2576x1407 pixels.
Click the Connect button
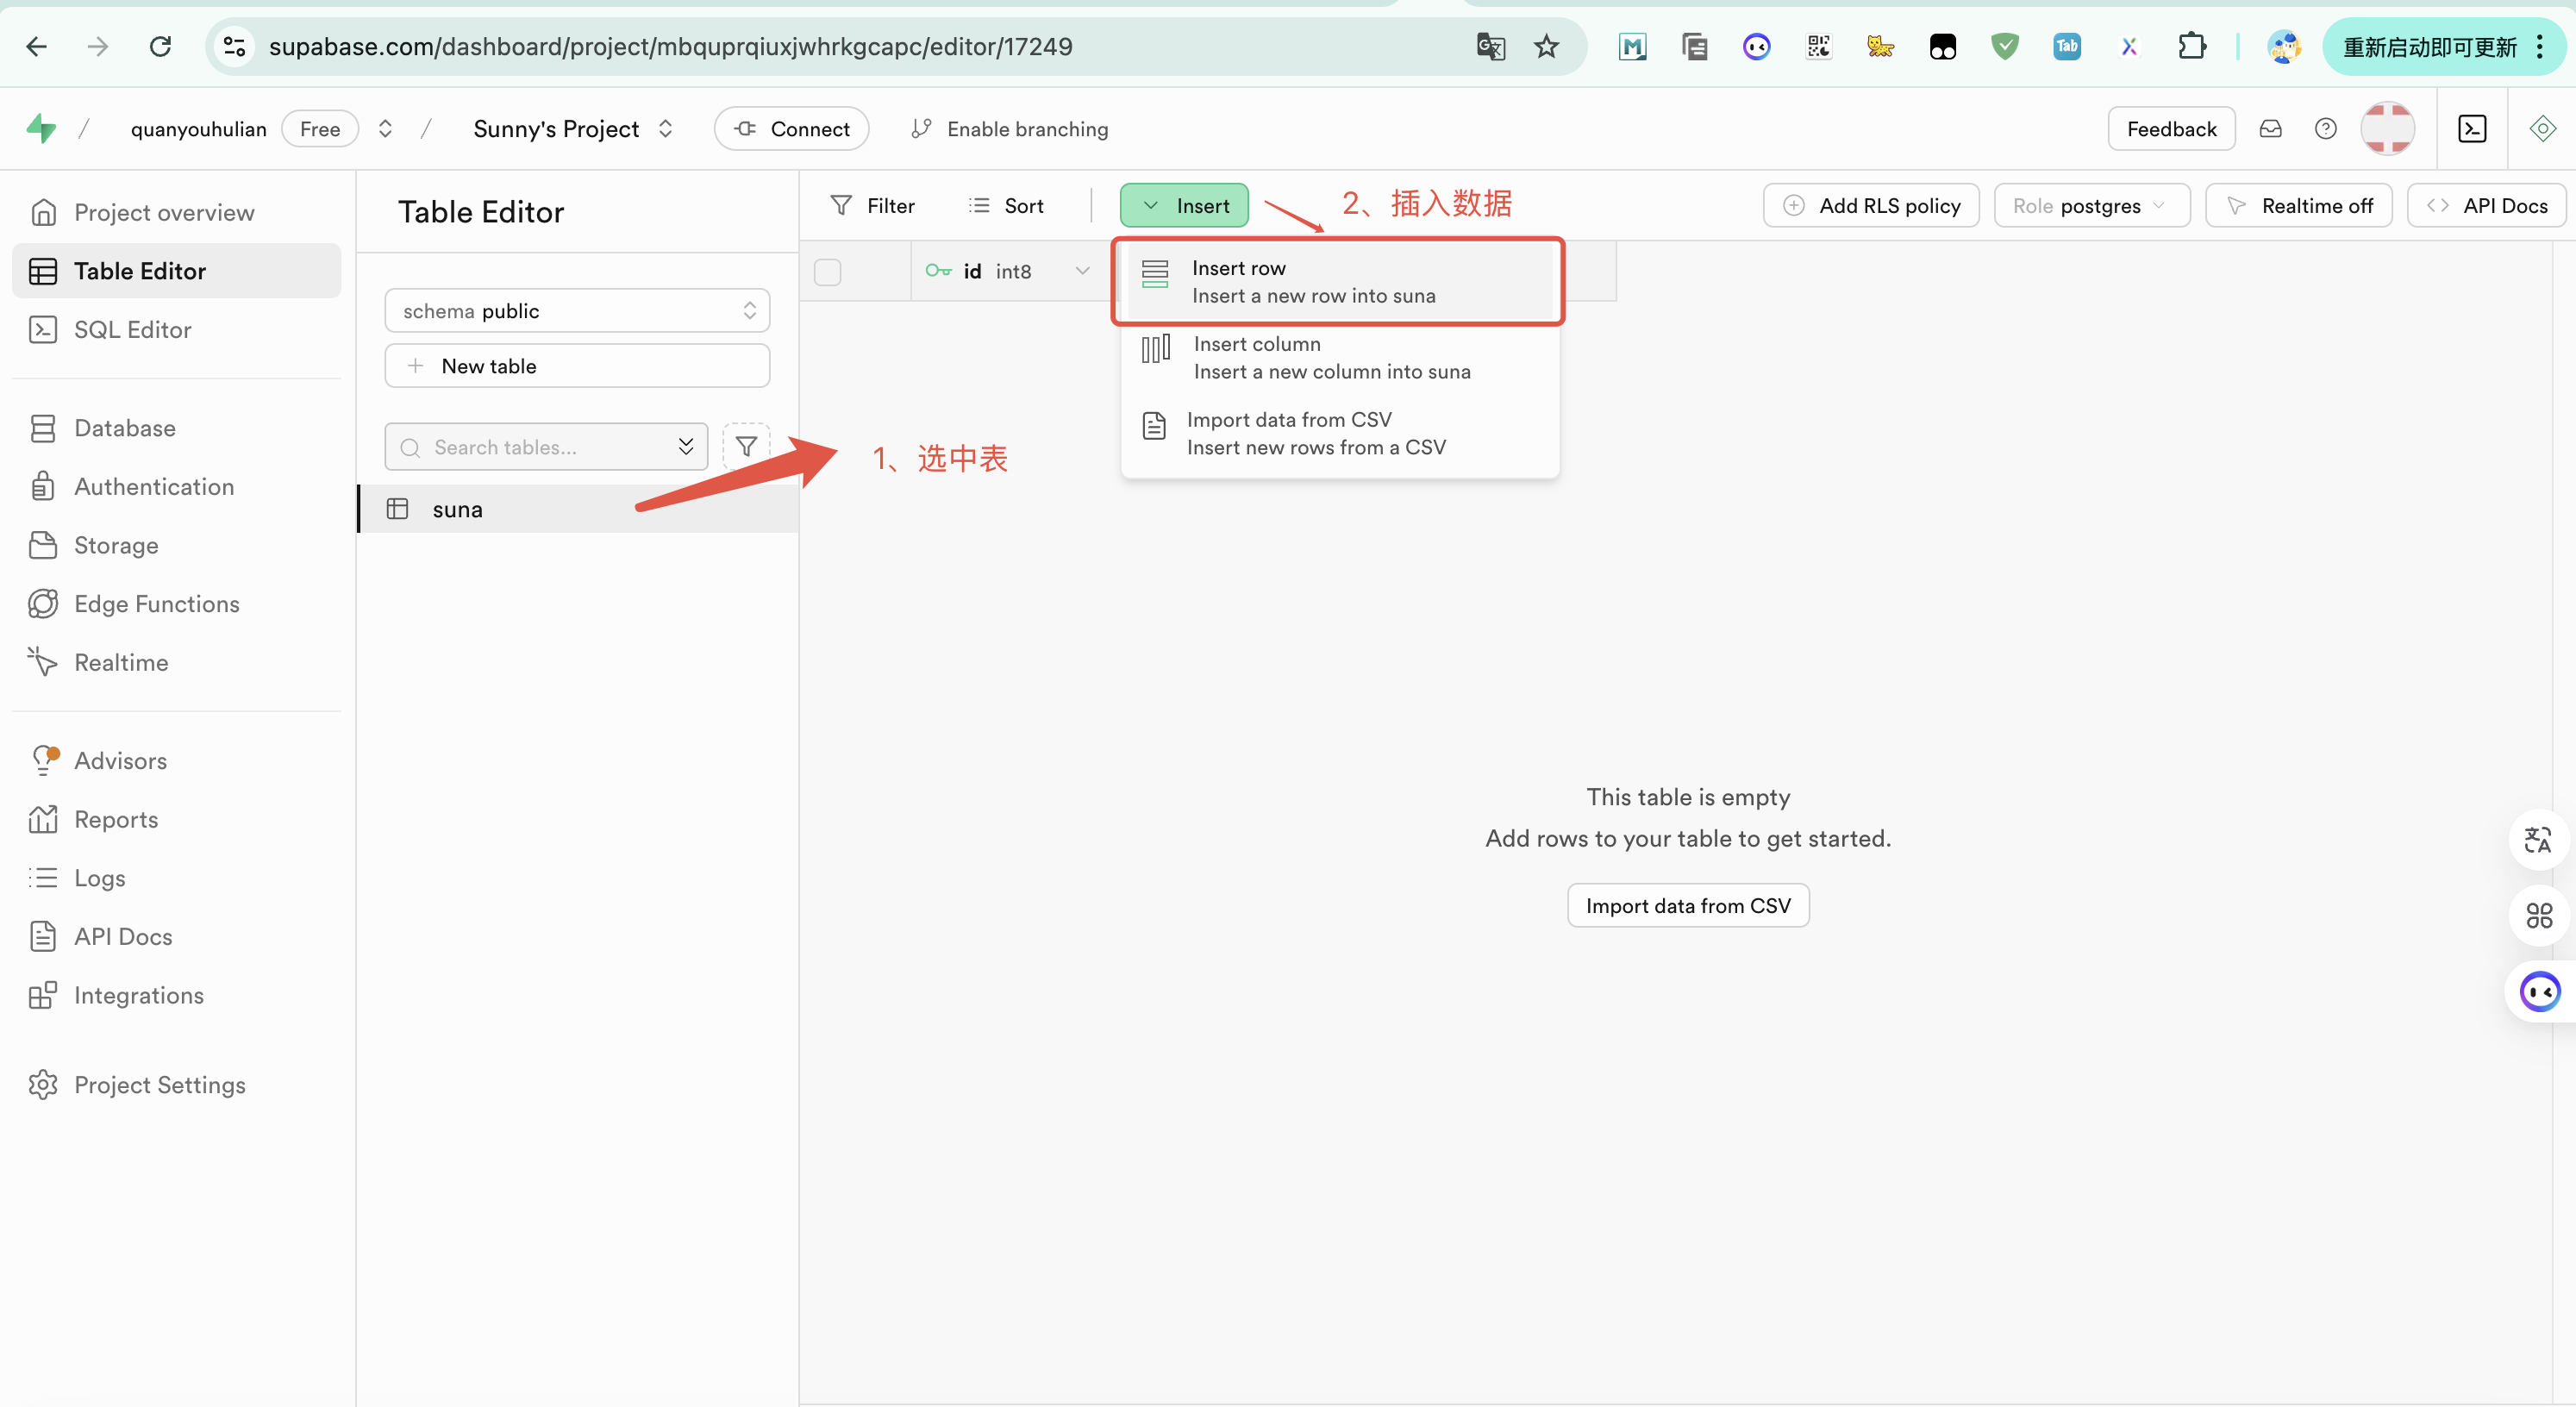click(791, 129)
